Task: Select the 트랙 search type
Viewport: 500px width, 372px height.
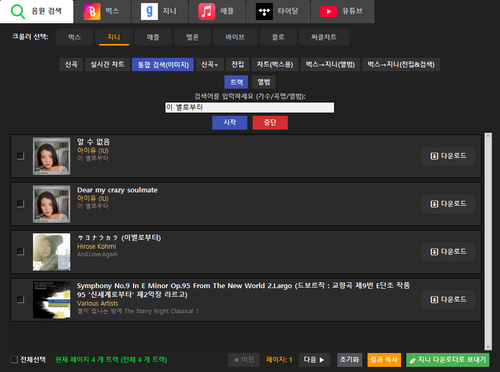Action: tap(236, 82)
